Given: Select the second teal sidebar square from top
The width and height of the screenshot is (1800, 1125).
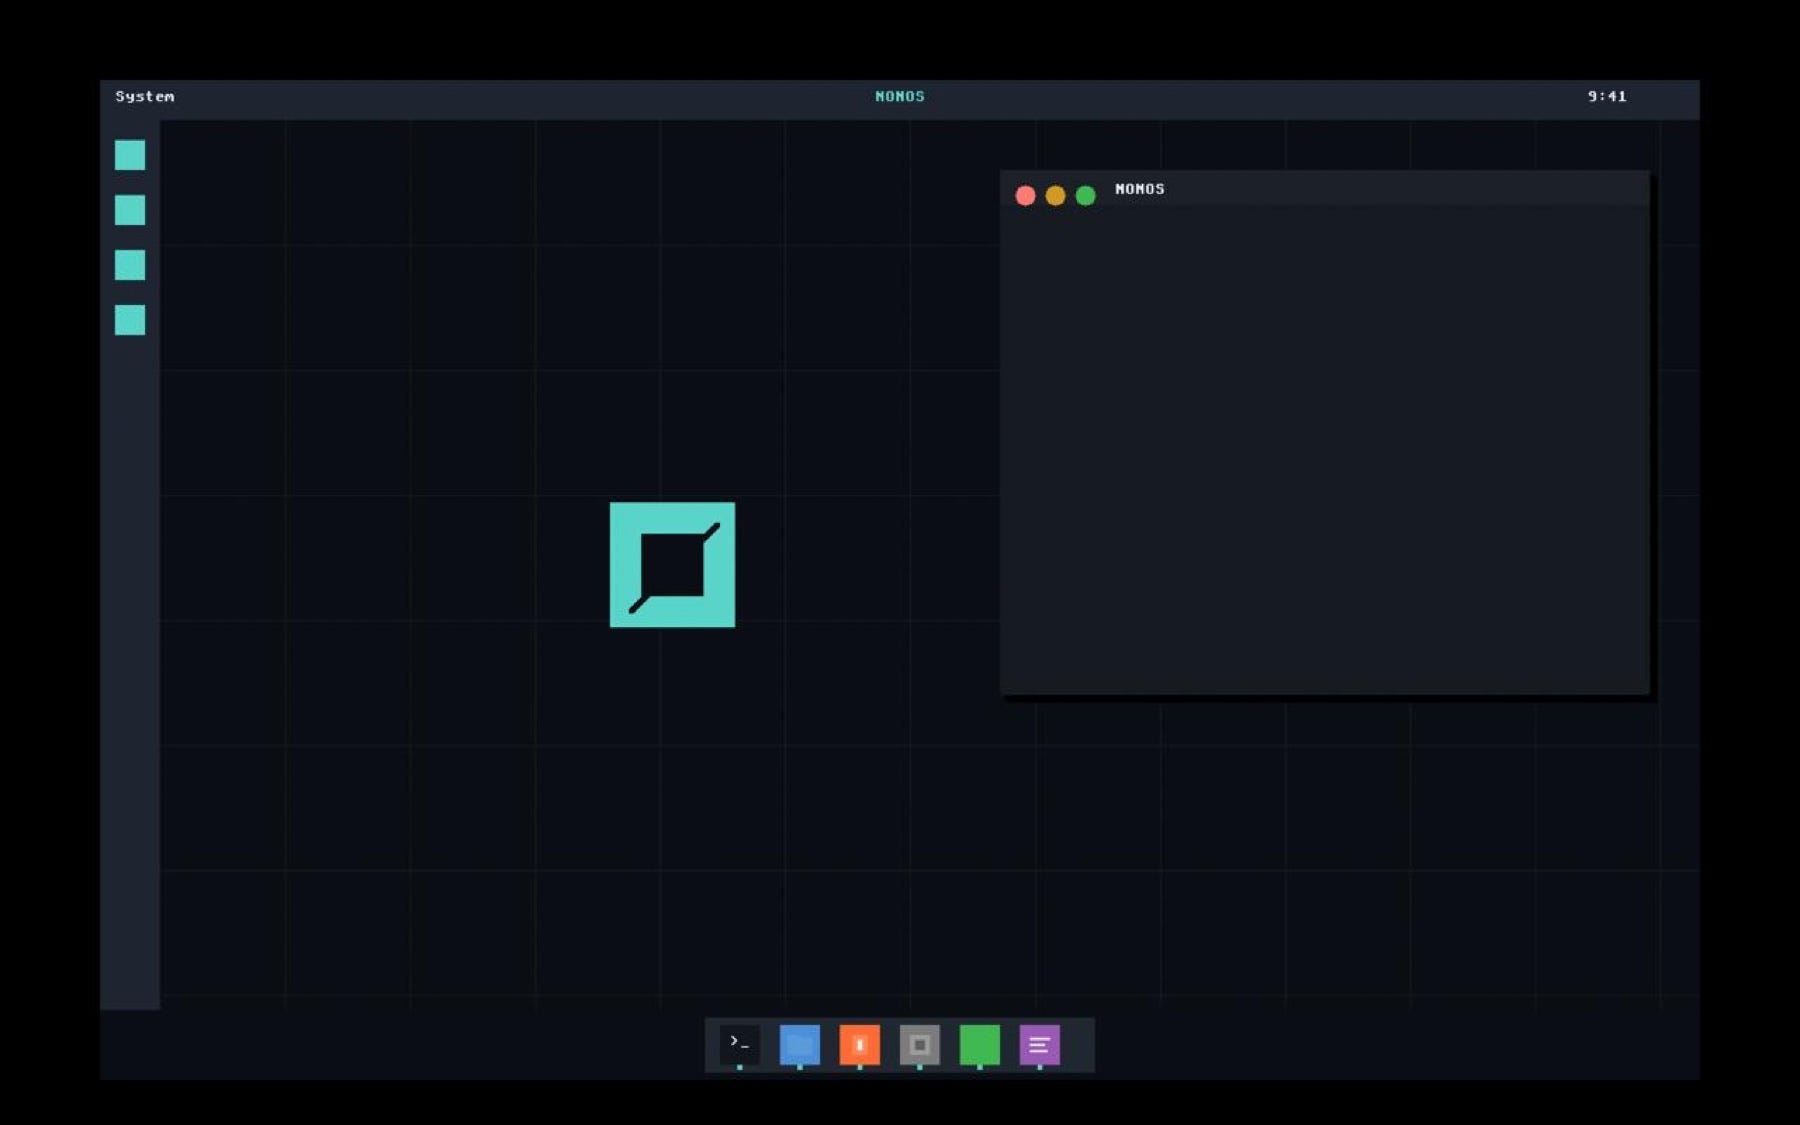Looking at the screenshot, I should coord(130,210).
